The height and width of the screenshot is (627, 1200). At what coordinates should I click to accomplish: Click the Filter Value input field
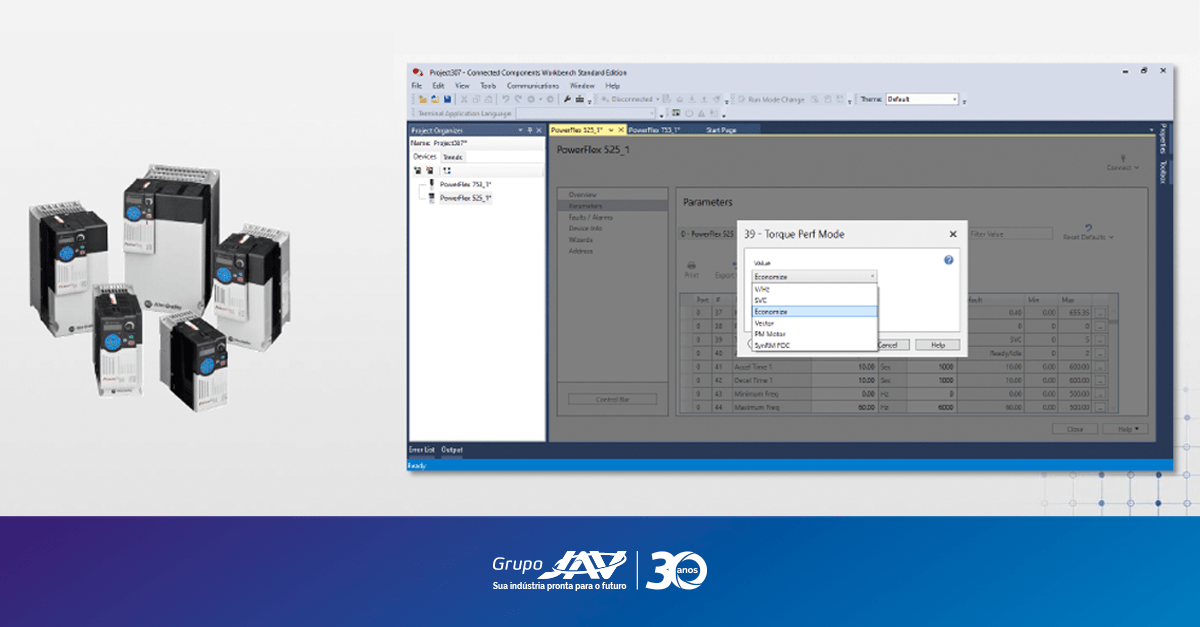pos(1009,234)
